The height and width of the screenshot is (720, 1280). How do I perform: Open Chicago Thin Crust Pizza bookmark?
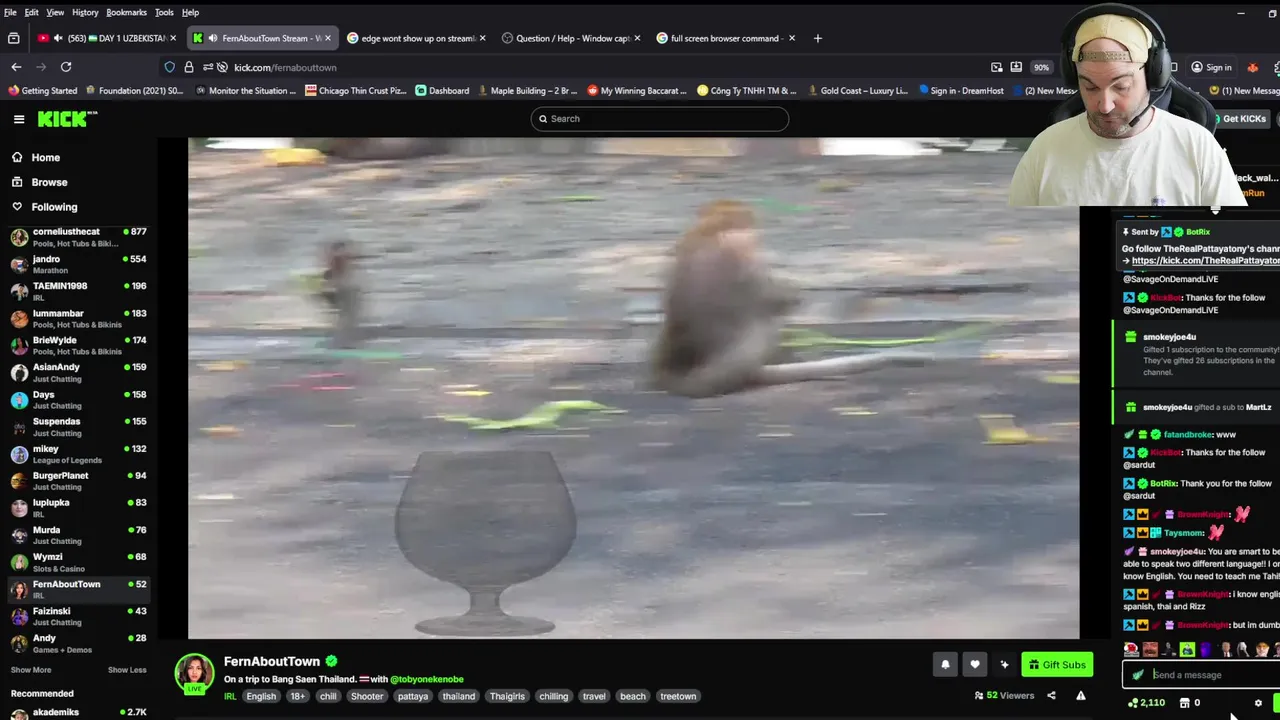pyautogui.click(x=355, y=90)
